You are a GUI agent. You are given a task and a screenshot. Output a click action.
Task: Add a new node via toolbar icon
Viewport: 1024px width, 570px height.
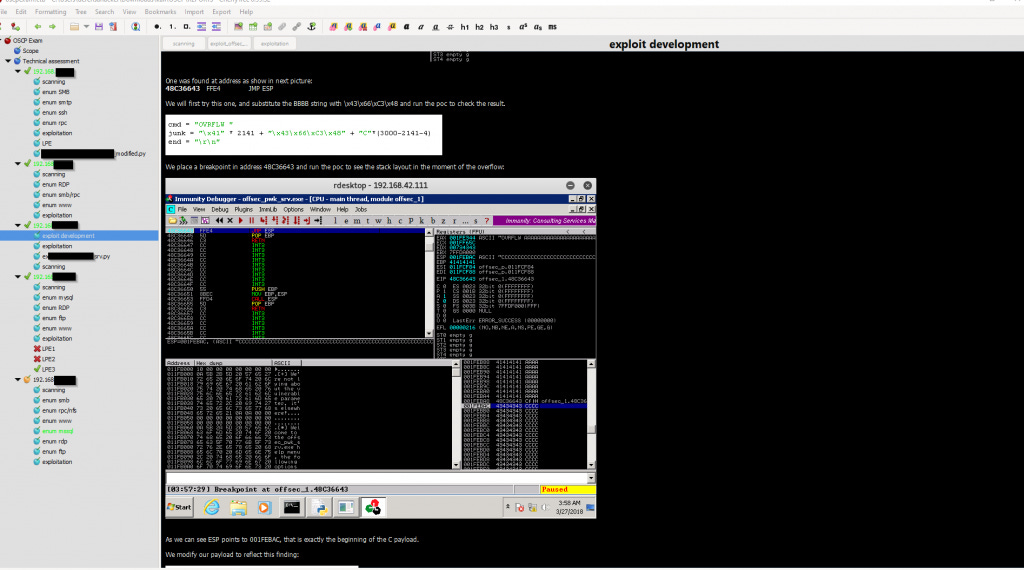point(15,27)
